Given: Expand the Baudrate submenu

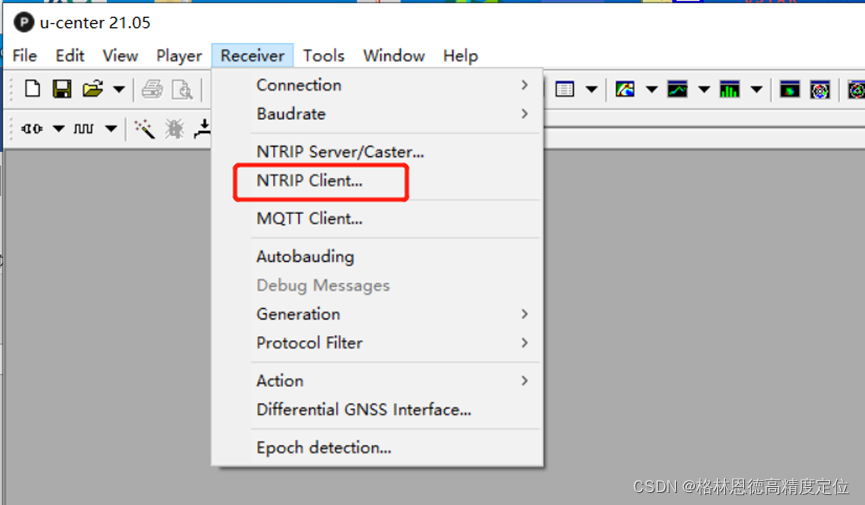Looking at the screenshot, I should [x=377, y=114].
